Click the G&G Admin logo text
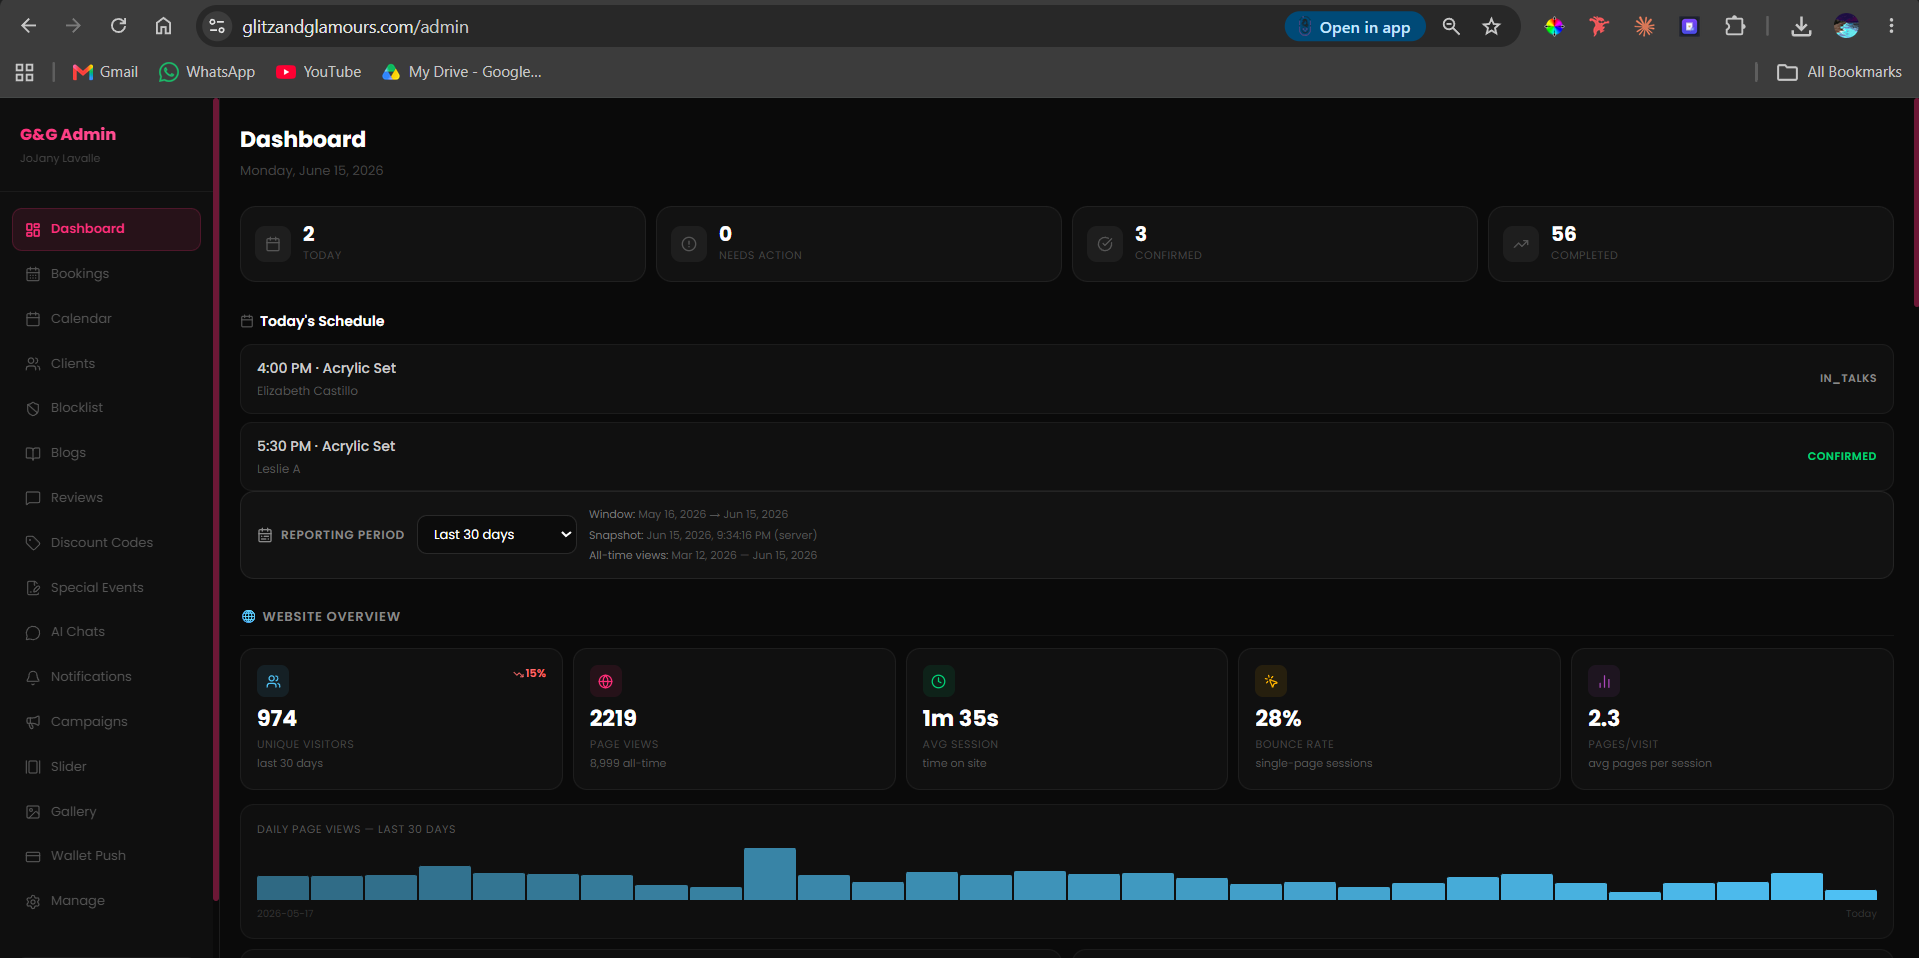This screenshot has height=958, width=1919. point(68,134)
